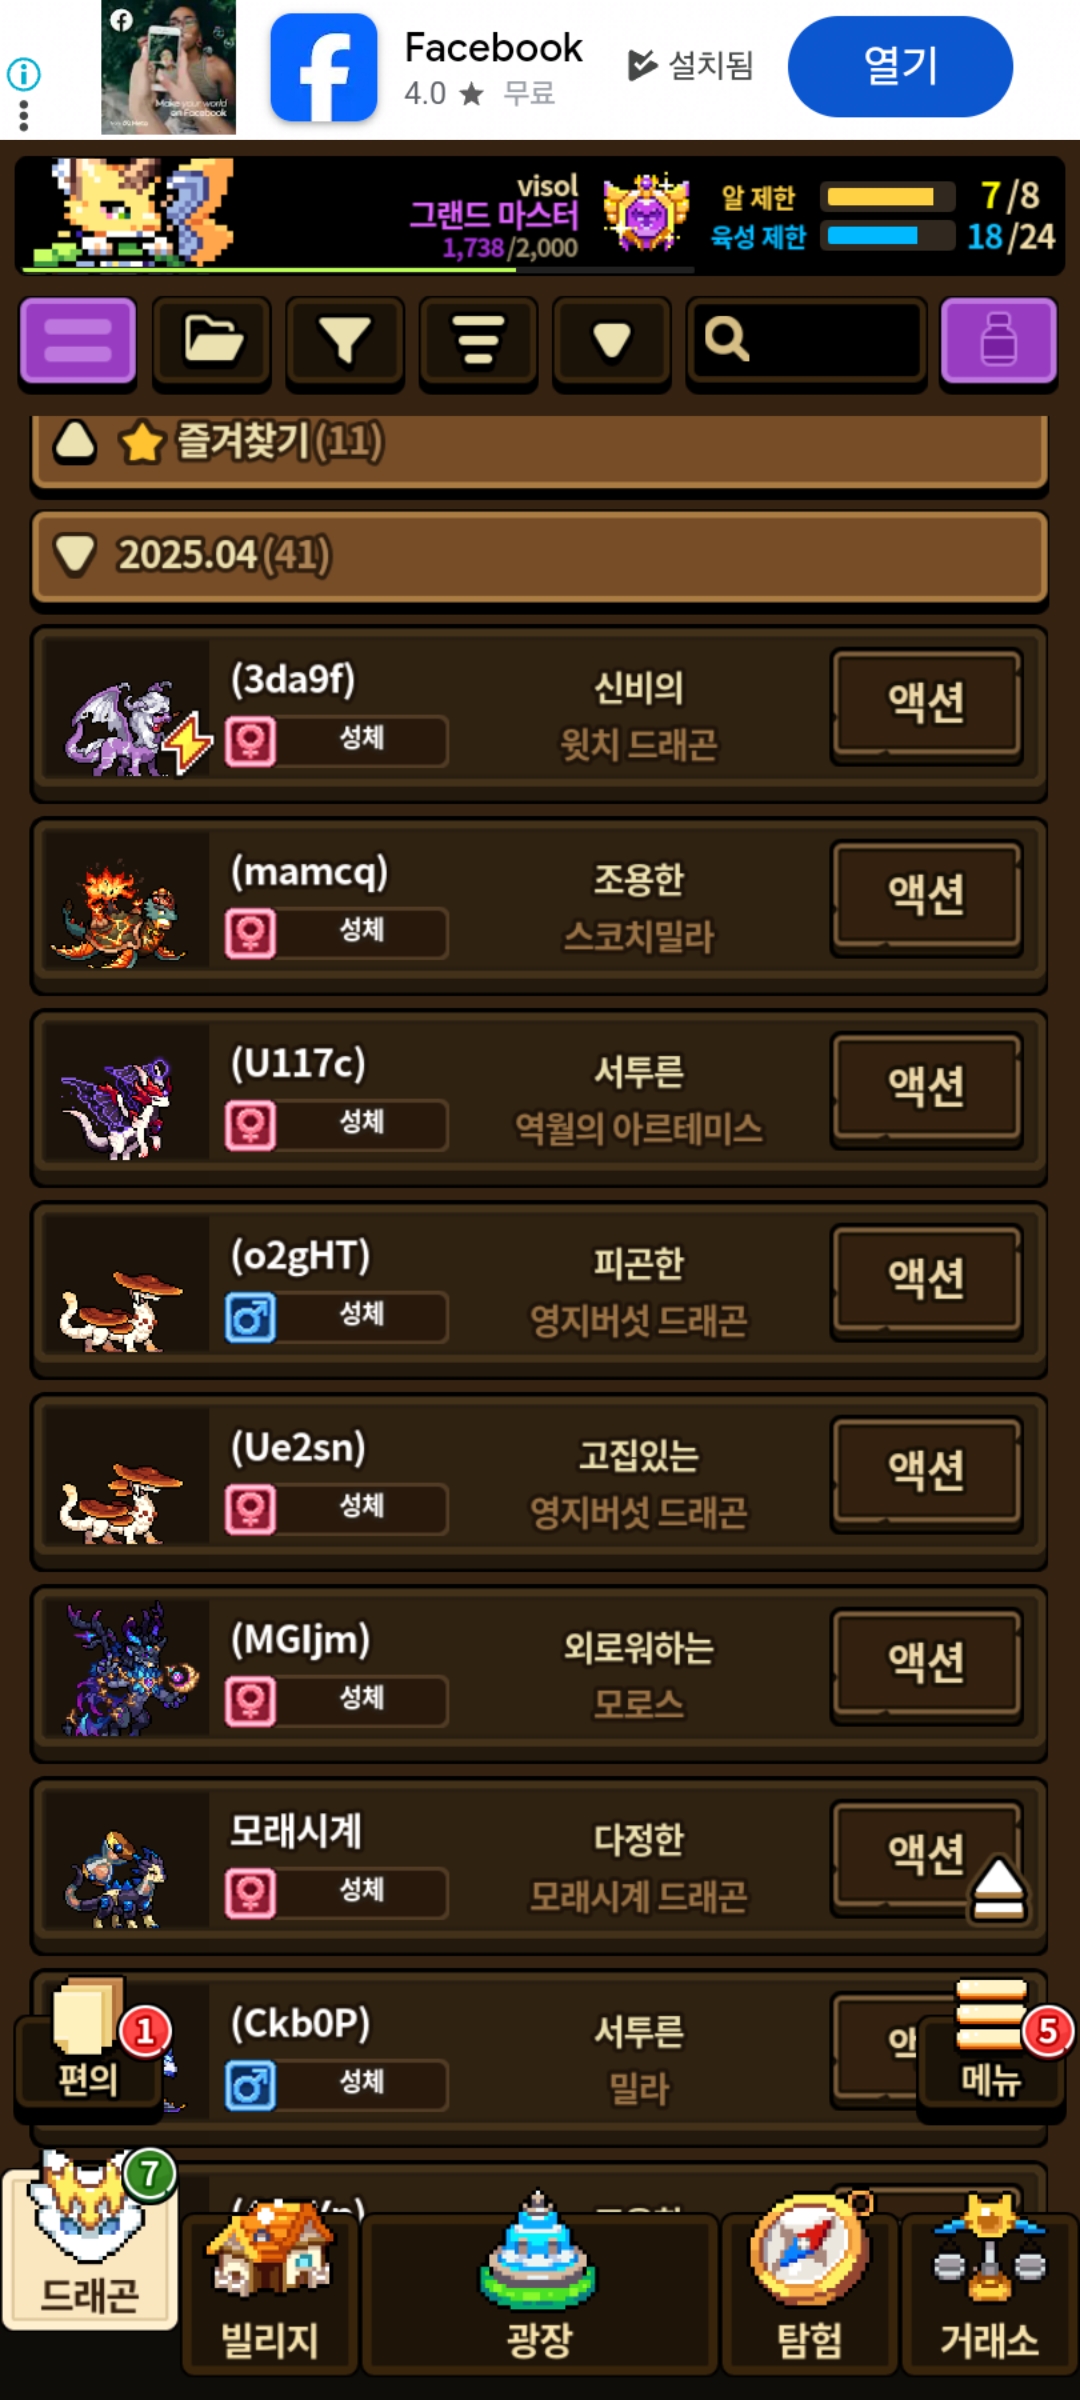Tap the white scroll-to-top arrow icon
This screenshot has height=2400, width=1080.
pos(997,1889)
